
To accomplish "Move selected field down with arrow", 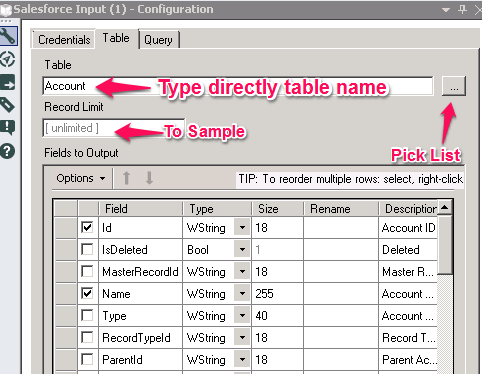I will [x=149, y=178].
